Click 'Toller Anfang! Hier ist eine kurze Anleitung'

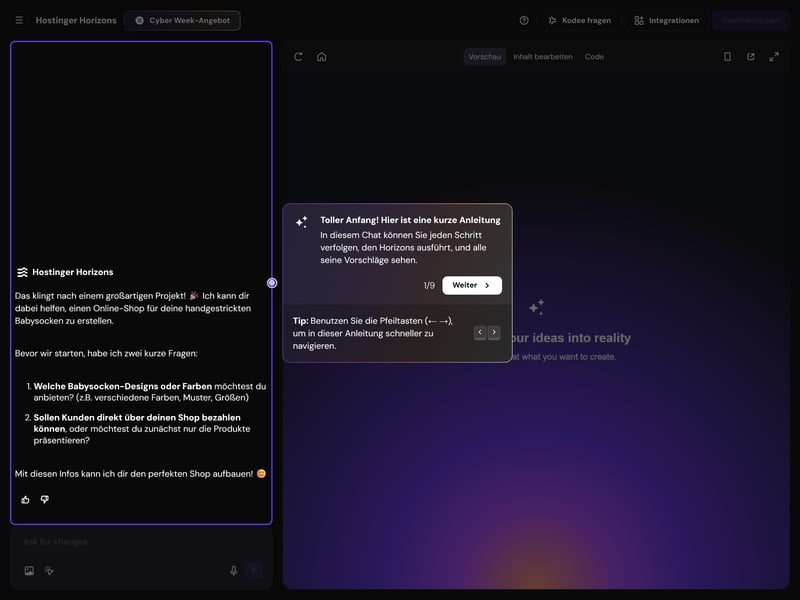[x=410, y=220]
